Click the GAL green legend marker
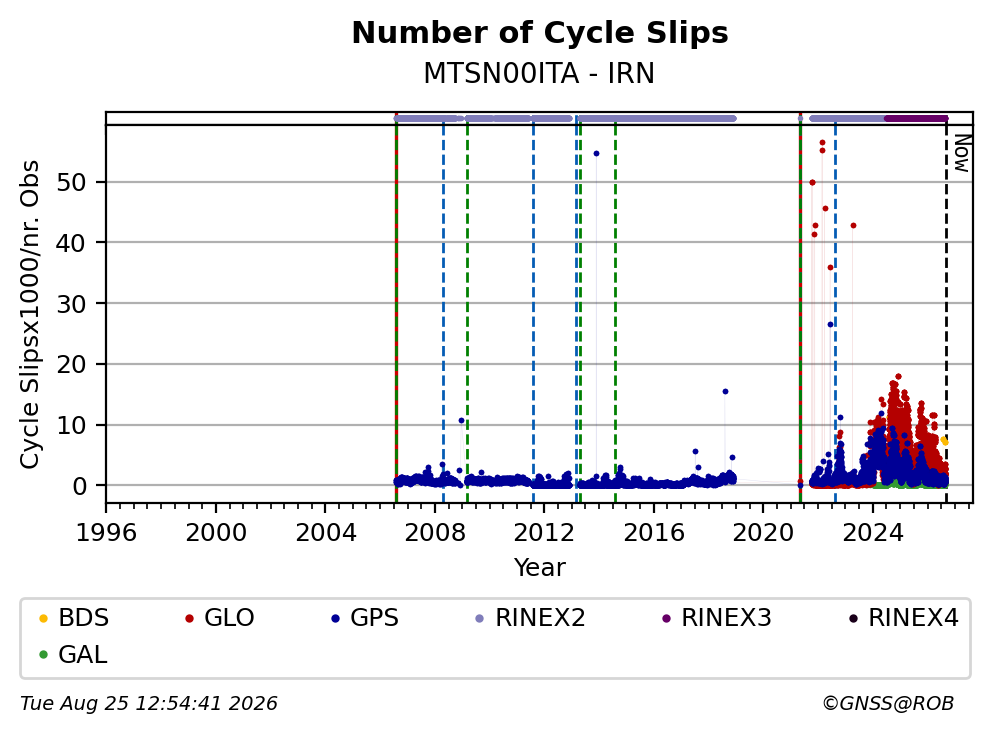Image resolution: width=992 pixels, height=734 pixels. tap(43, 654)
